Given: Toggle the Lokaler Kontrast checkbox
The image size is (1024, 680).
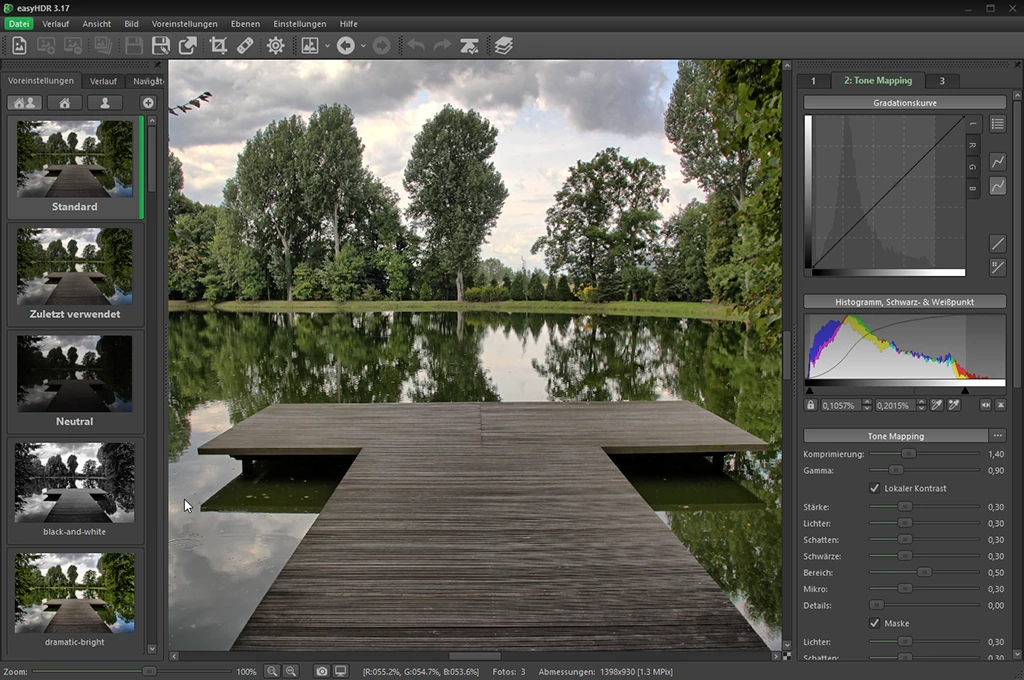Looking at the screenshot, I should coord(875,488).
